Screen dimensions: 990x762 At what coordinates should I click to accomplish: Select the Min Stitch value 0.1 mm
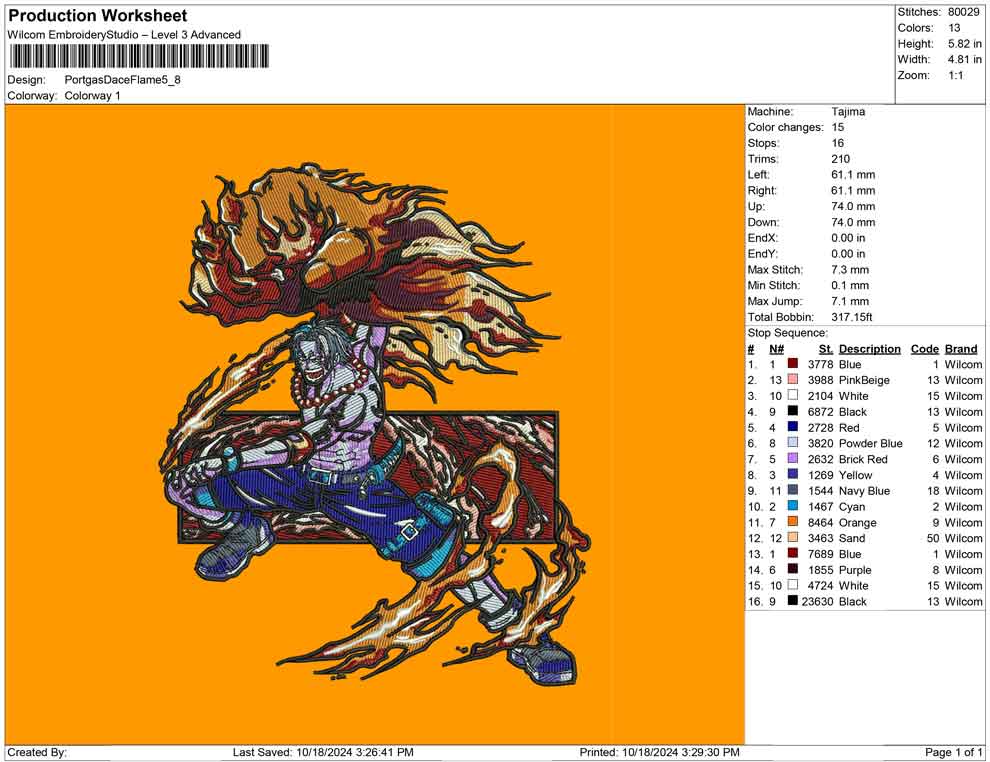850,285
